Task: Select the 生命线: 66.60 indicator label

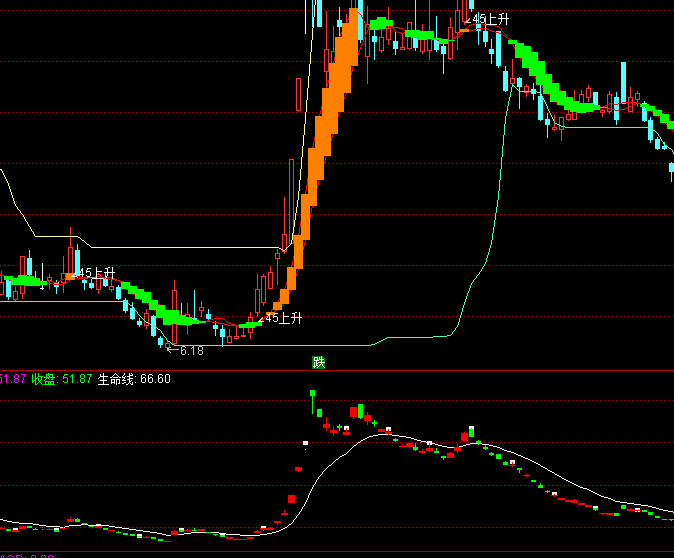Action: pos(134,379)
